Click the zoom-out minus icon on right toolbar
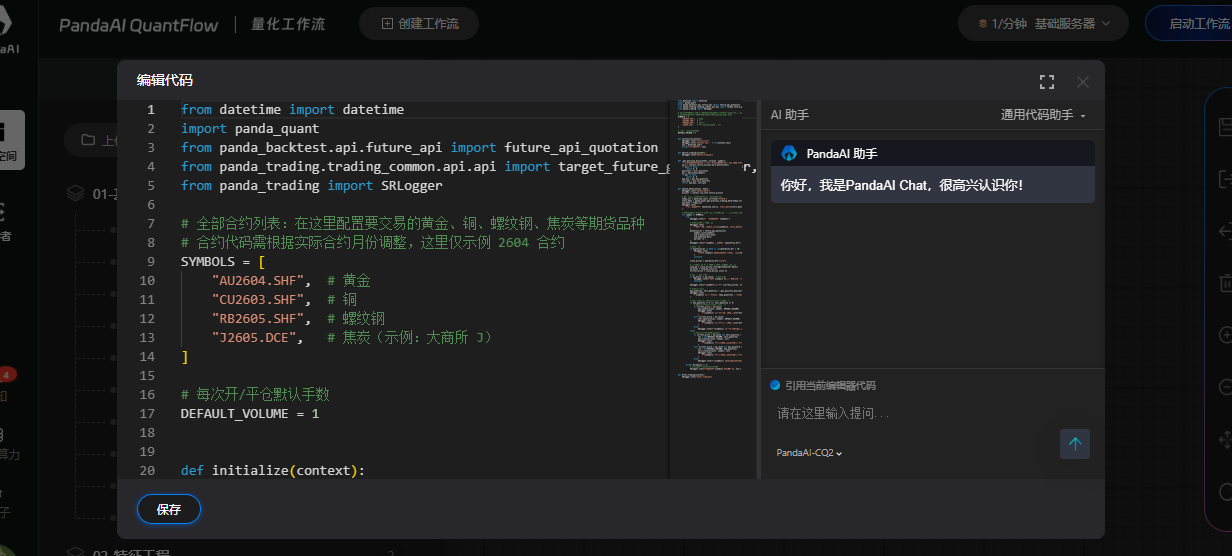1232x556 pixels. [1225, 387]
